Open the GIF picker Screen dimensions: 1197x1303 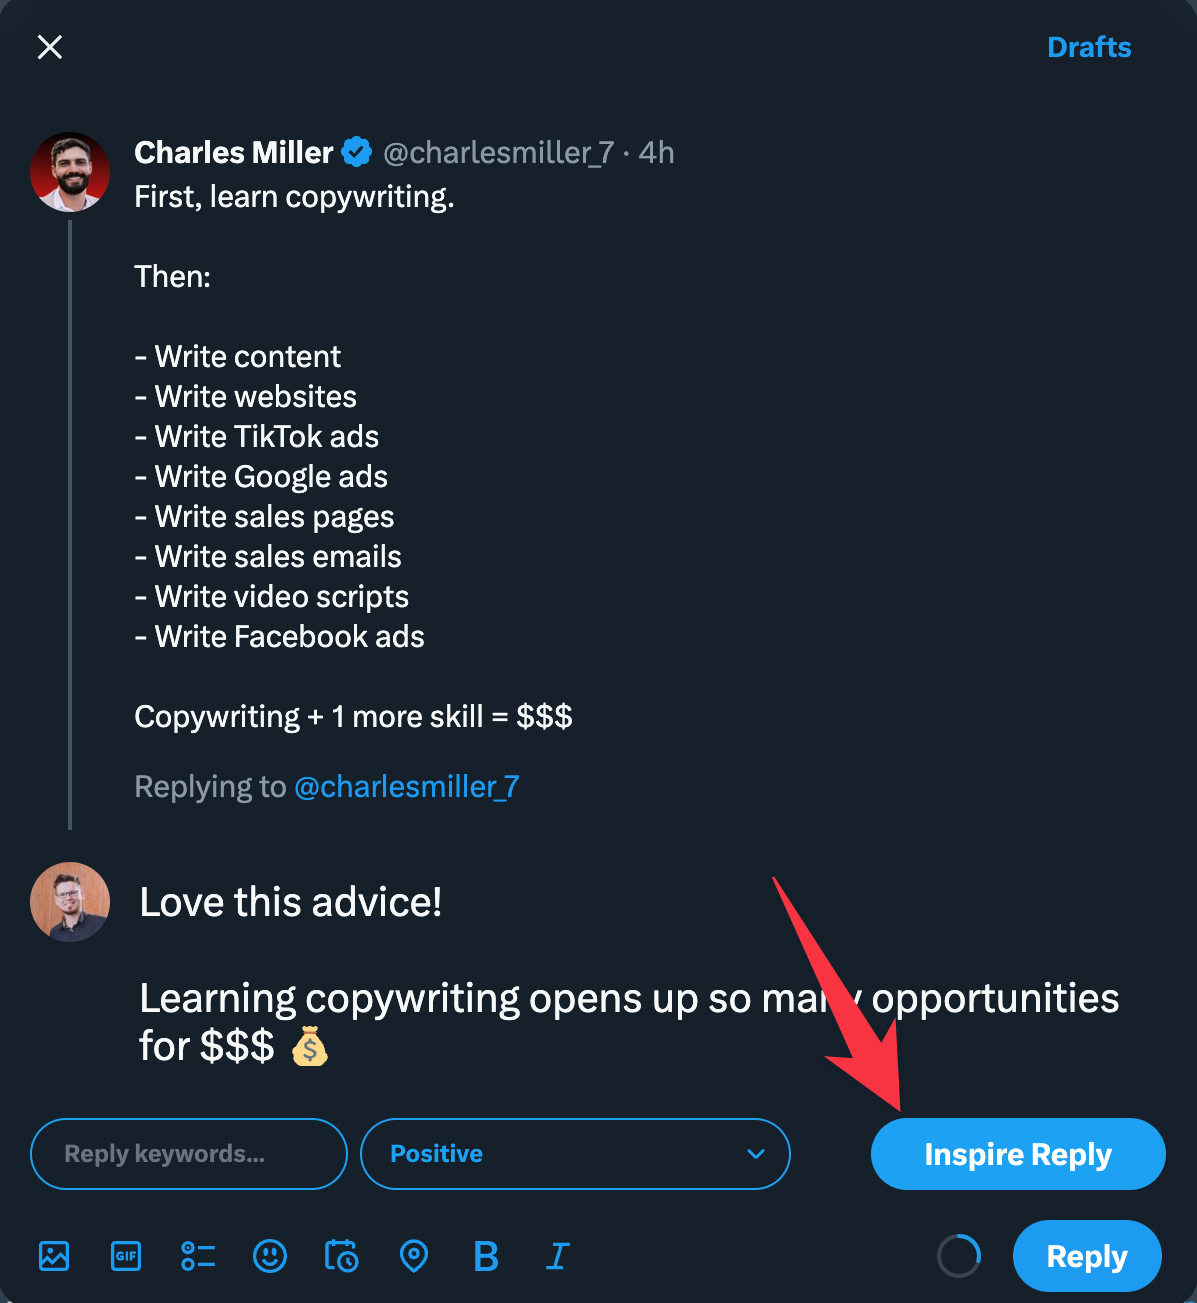tap(126, 1256)
